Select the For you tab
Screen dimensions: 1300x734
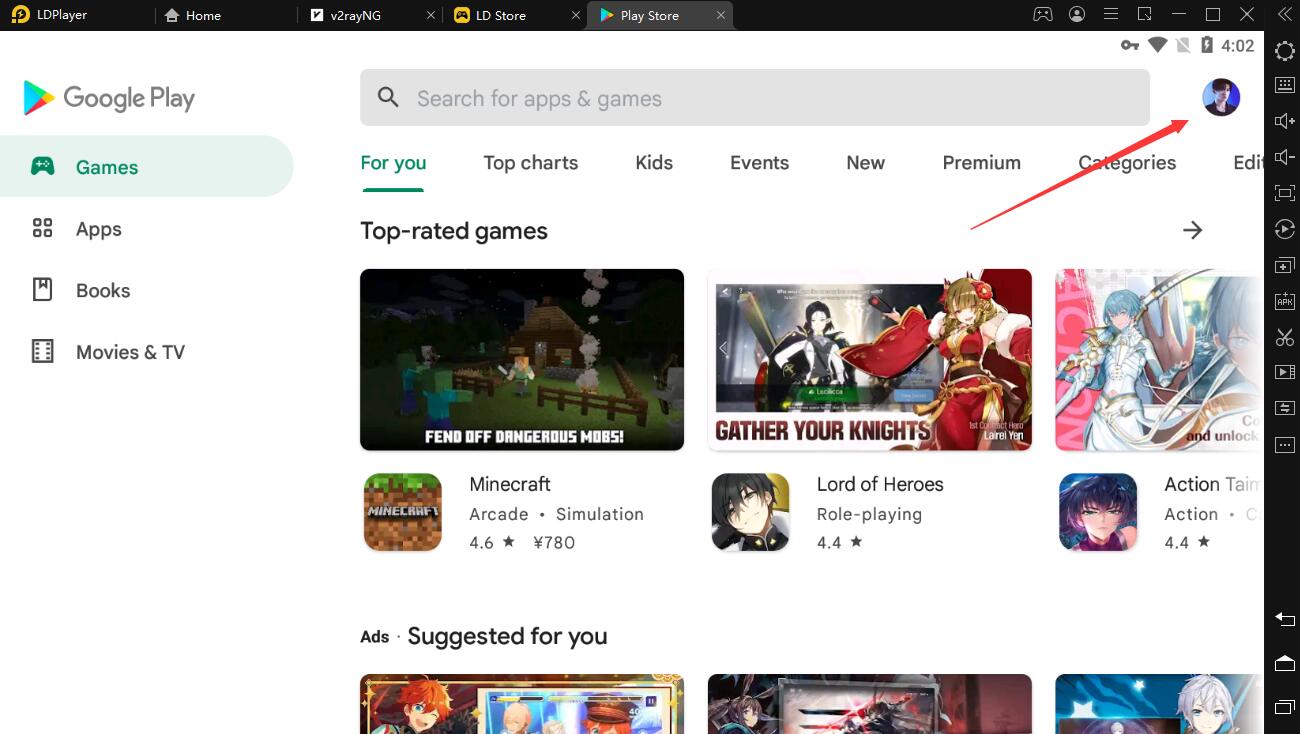393,163
